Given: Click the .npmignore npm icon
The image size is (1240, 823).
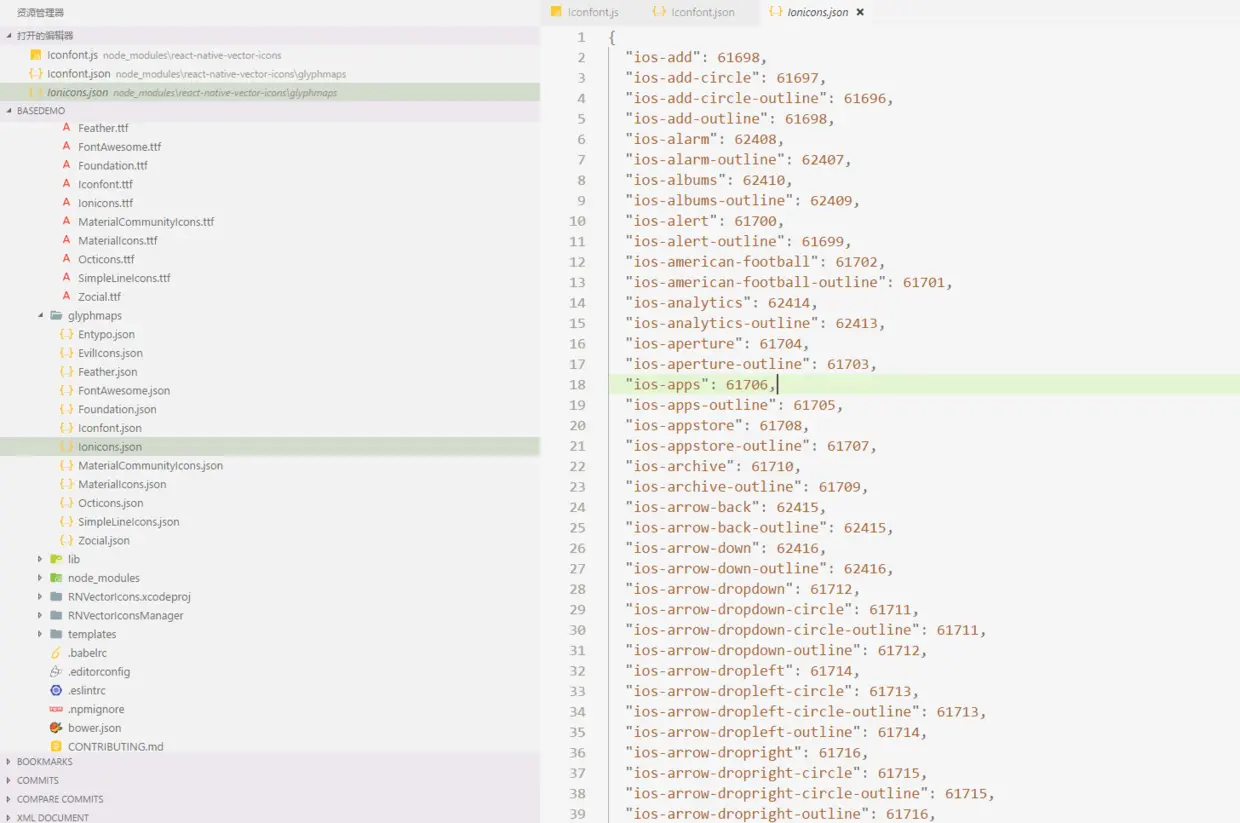Looking at the screenshot, I should click(56, 709).
